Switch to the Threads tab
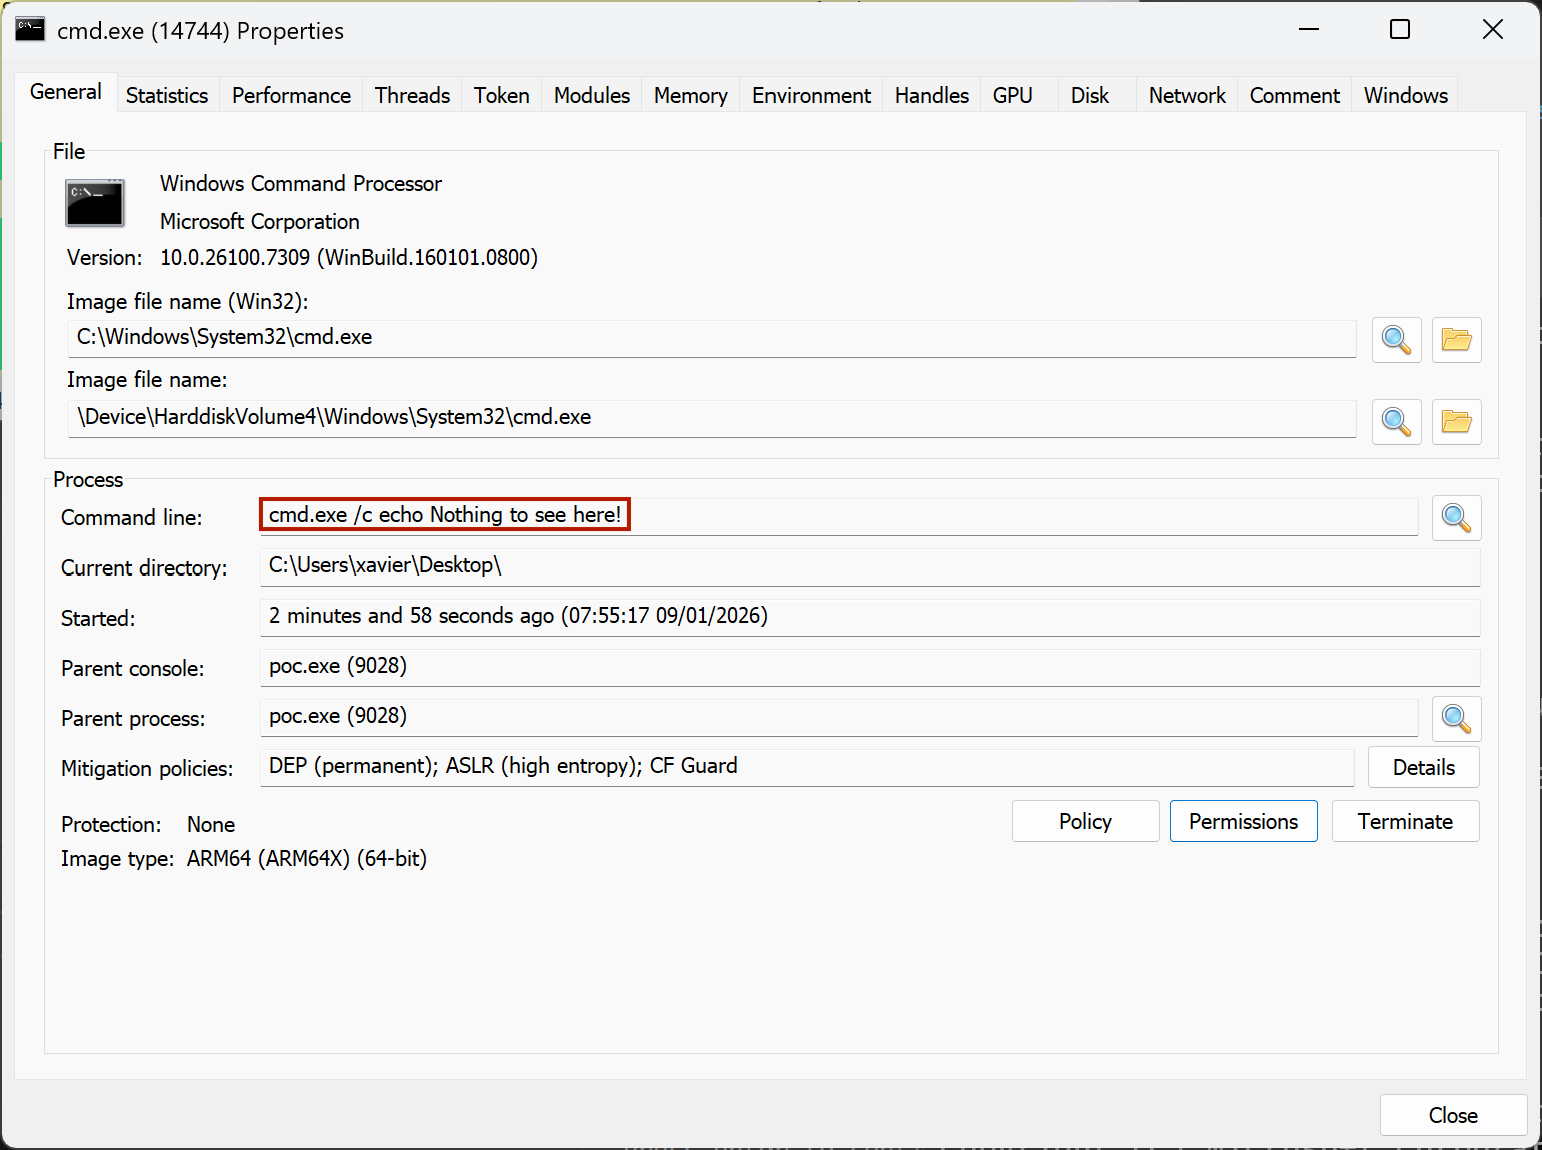Viewport: 1542px width, 1150px height. pyautogui.click(x=411, y=95)
